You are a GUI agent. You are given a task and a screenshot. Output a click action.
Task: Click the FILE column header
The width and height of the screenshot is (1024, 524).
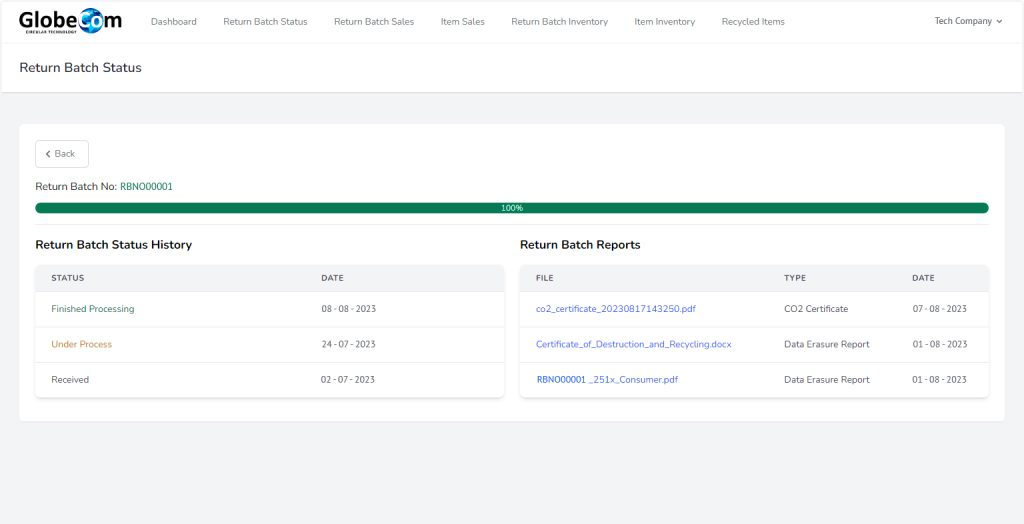pyautogui.click(x=545, y=278)
